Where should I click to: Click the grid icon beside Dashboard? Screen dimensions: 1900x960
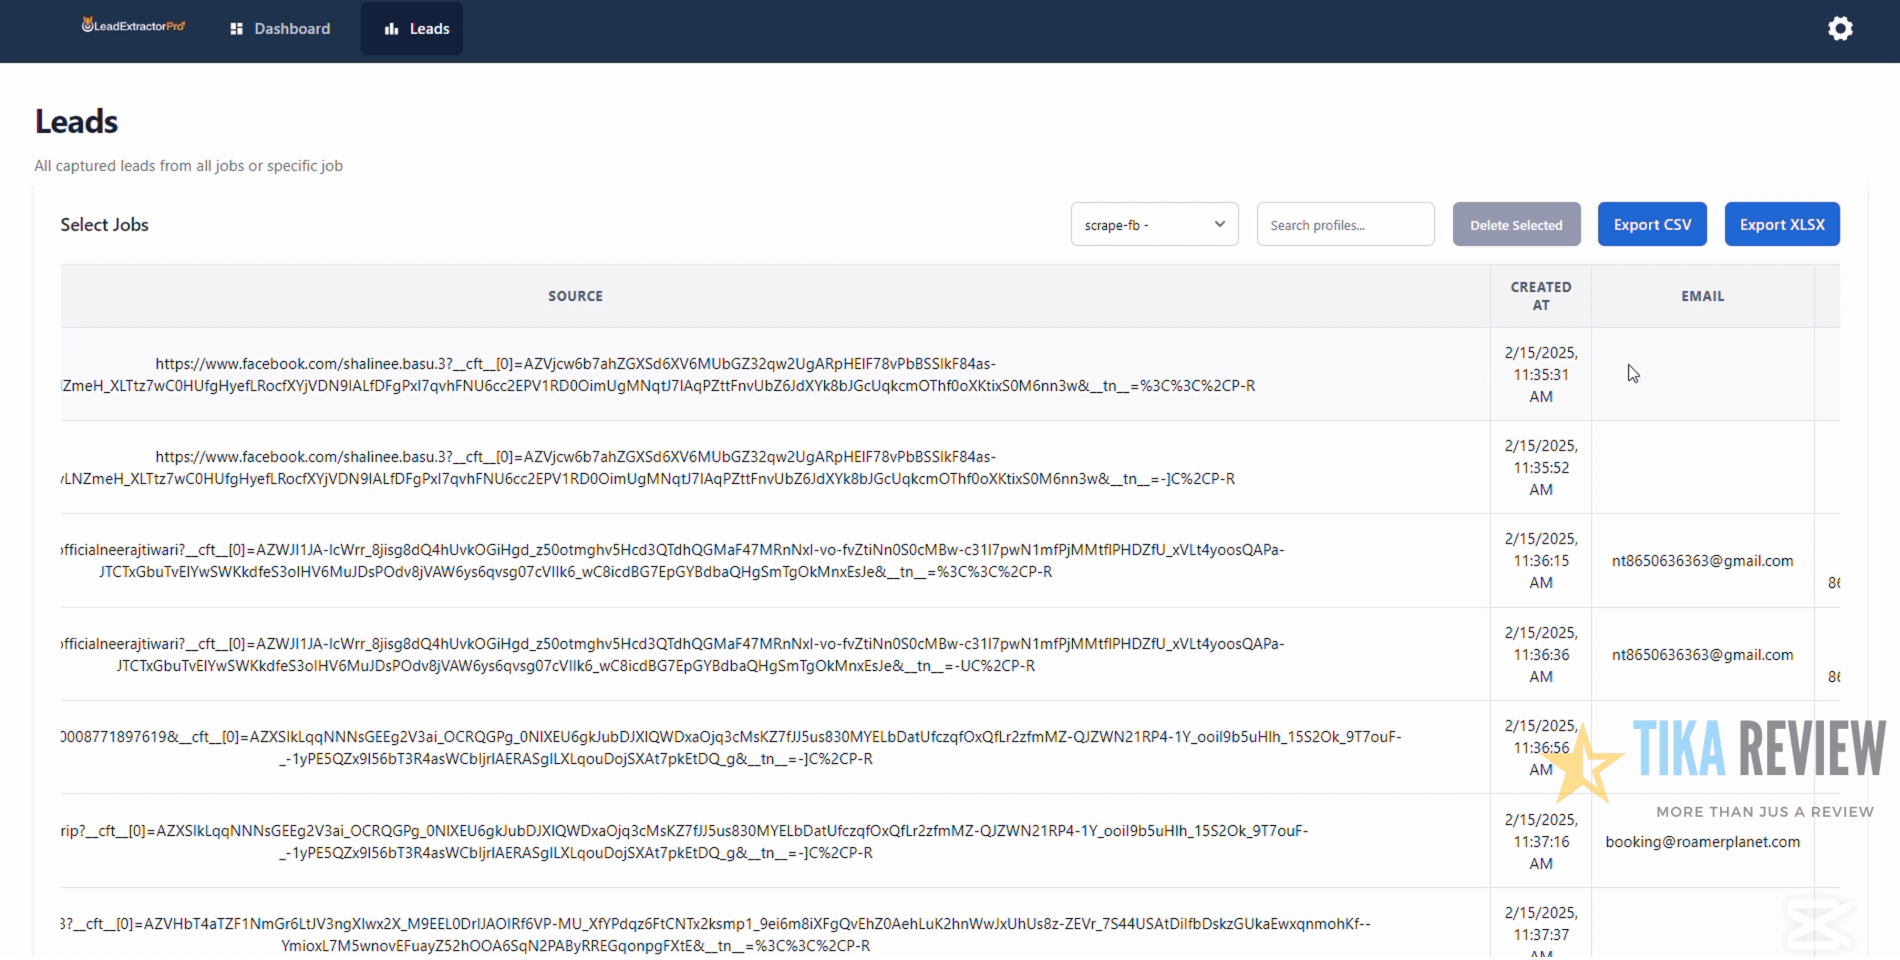click(236, 28)
